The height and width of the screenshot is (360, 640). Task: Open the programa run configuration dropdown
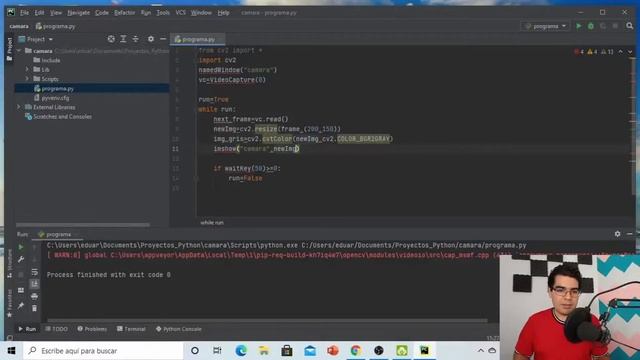tap(546, 26)
